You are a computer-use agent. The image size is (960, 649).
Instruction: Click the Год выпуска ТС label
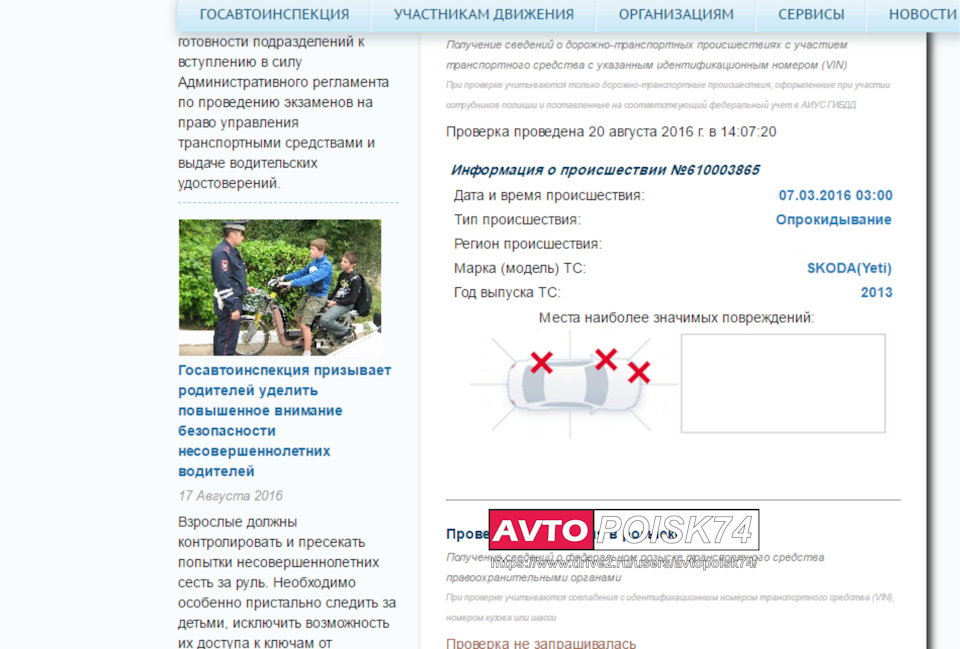pyautogui.click(x=507, y=293)
